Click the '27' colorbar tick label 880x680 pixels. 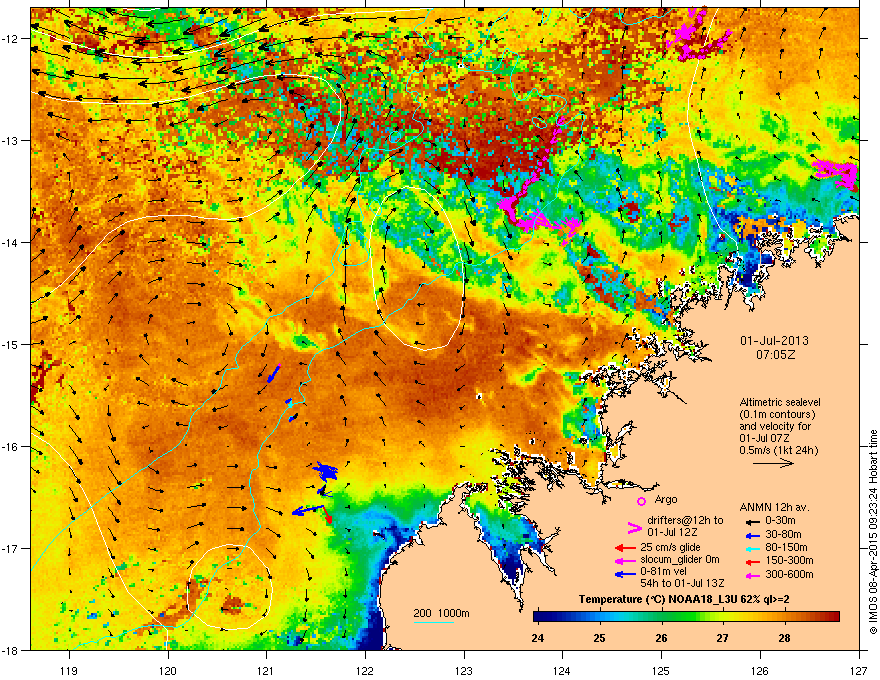(x=723, y=638)
